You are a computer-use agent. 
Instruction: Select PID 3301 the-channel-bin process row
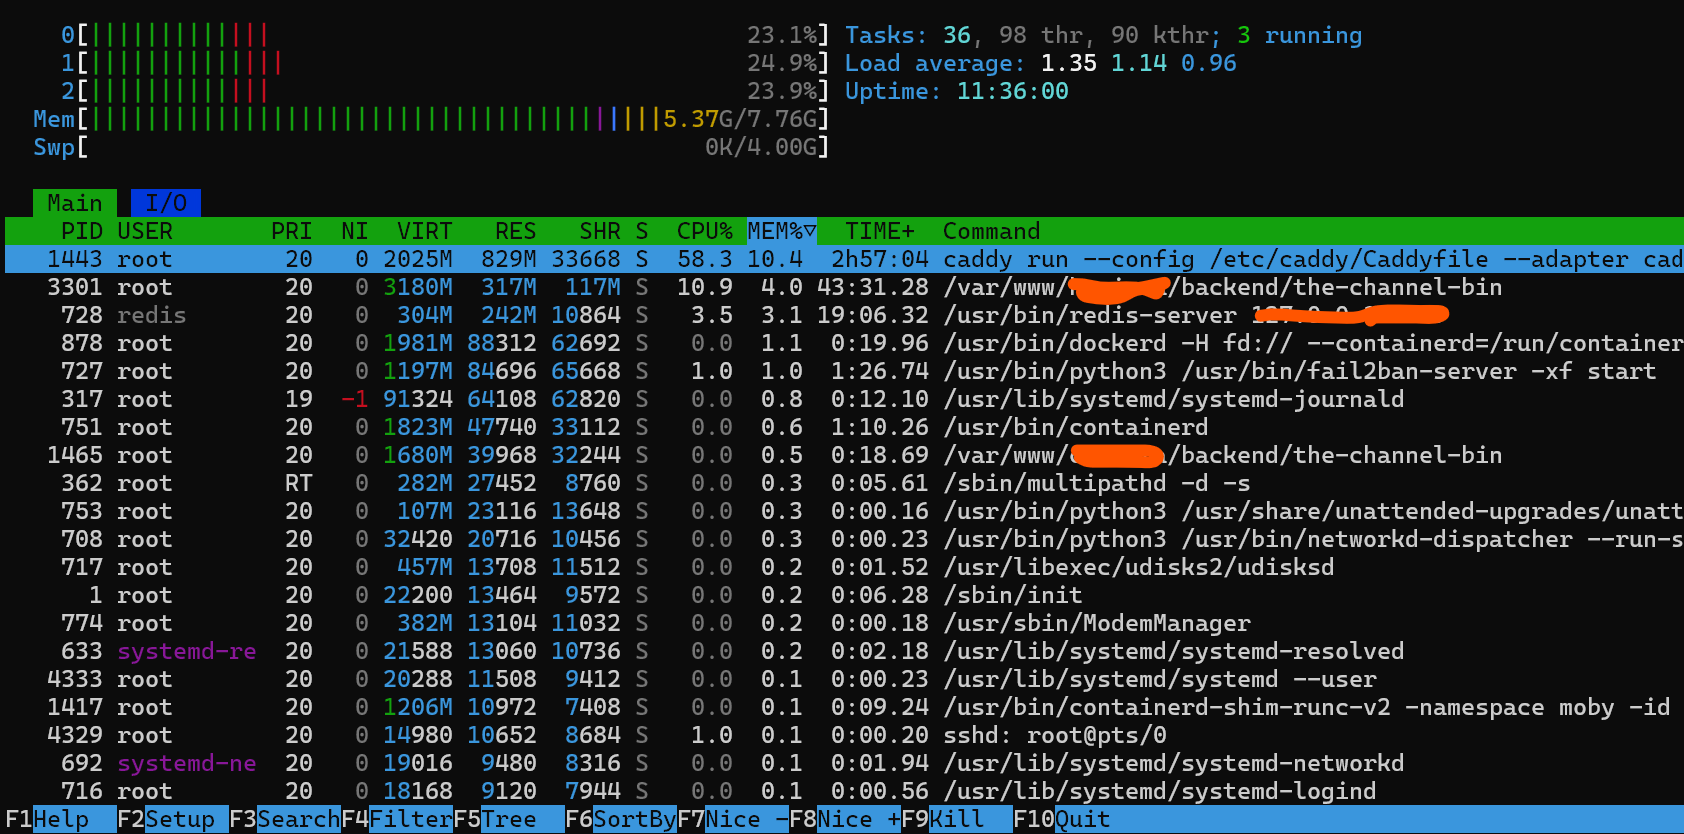(x=844, y=287)
